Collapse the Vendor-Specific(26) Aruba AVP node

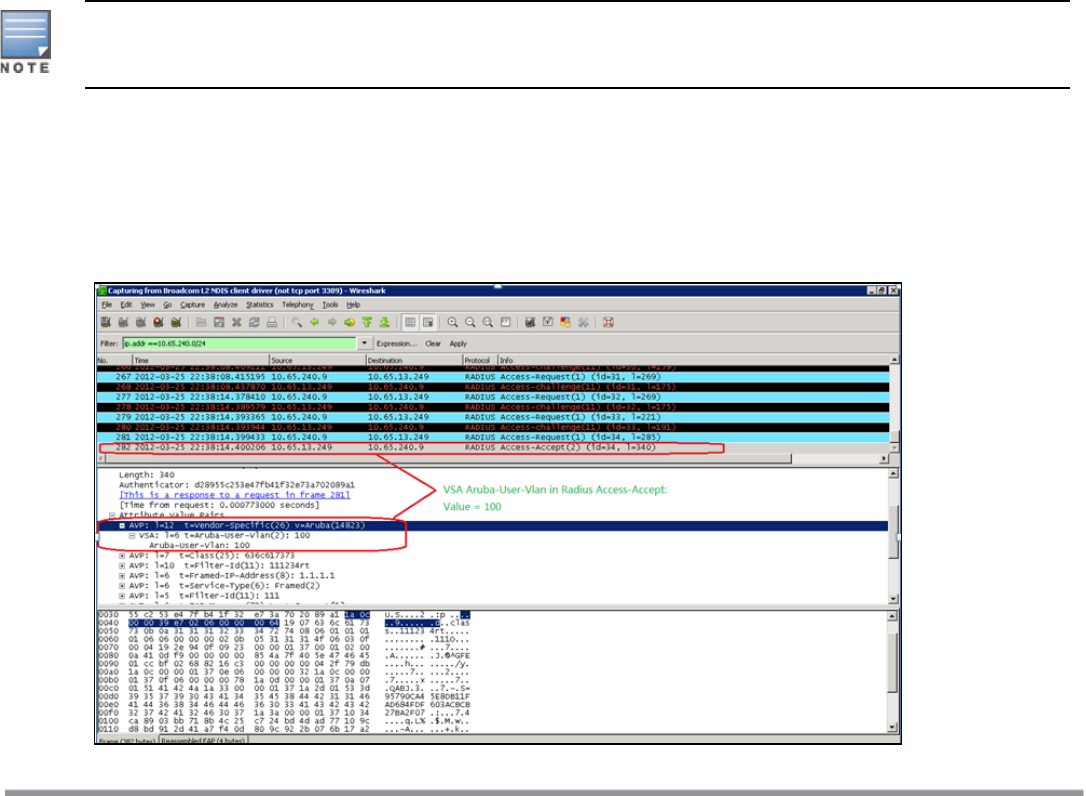coord(122,526)
